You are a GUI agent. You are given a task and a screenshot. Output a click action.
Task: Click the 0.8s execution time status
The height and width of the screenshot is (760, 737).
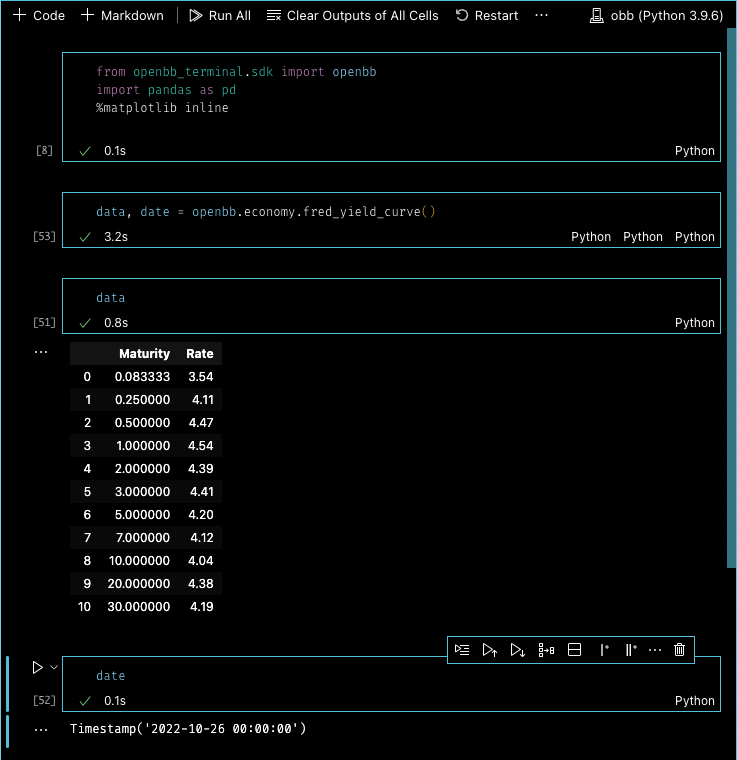coord(116,323)
